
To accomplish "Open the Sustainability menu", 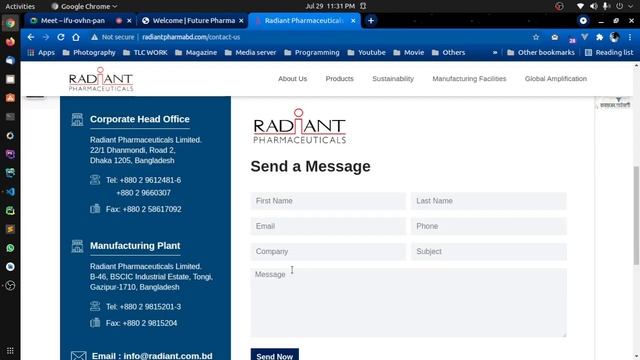I will 393,79.
